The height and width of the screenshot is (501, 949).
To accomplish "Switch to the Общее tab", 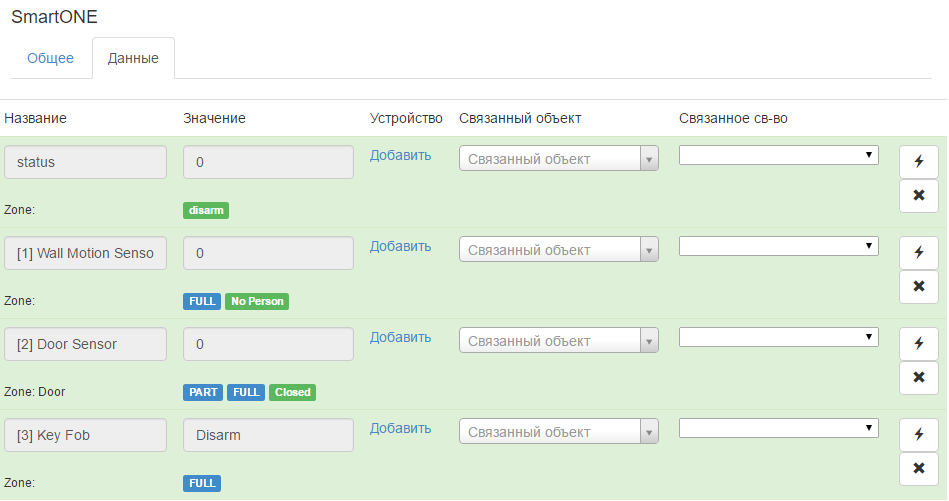I will click(50, 58).
